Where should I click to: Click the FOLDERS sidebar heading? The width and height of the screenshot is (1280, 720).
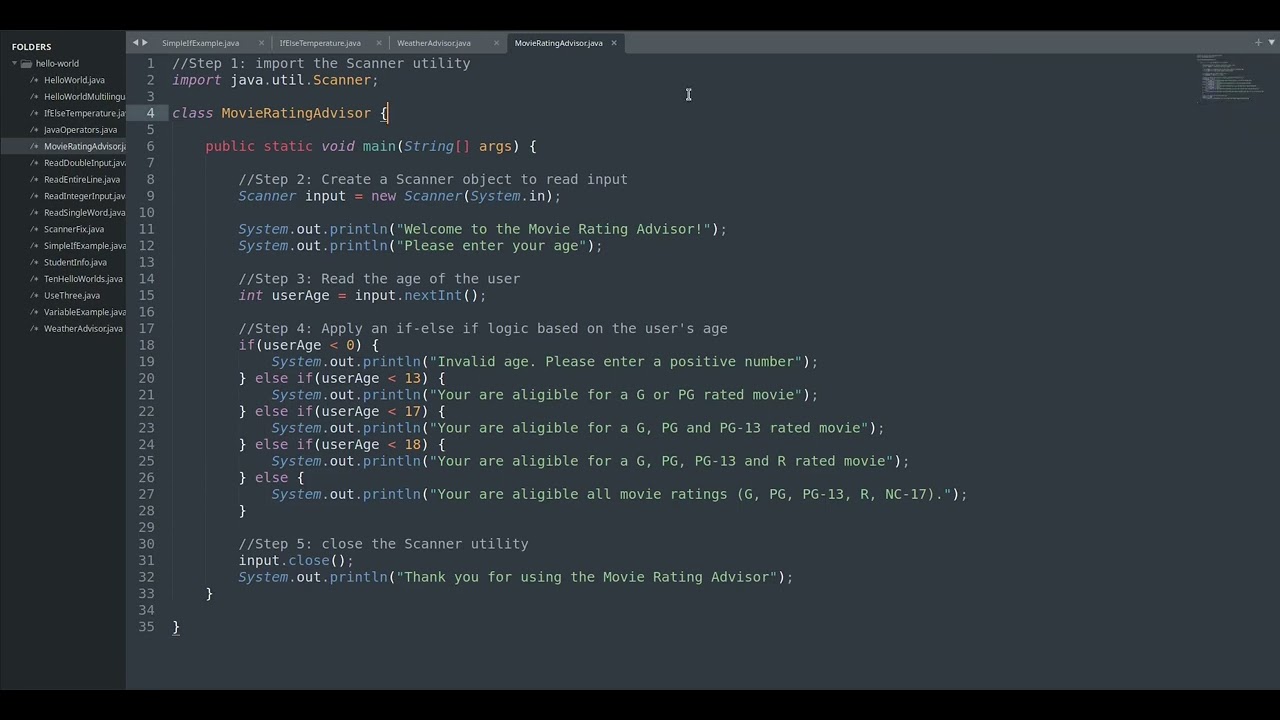tap(31, 47)
